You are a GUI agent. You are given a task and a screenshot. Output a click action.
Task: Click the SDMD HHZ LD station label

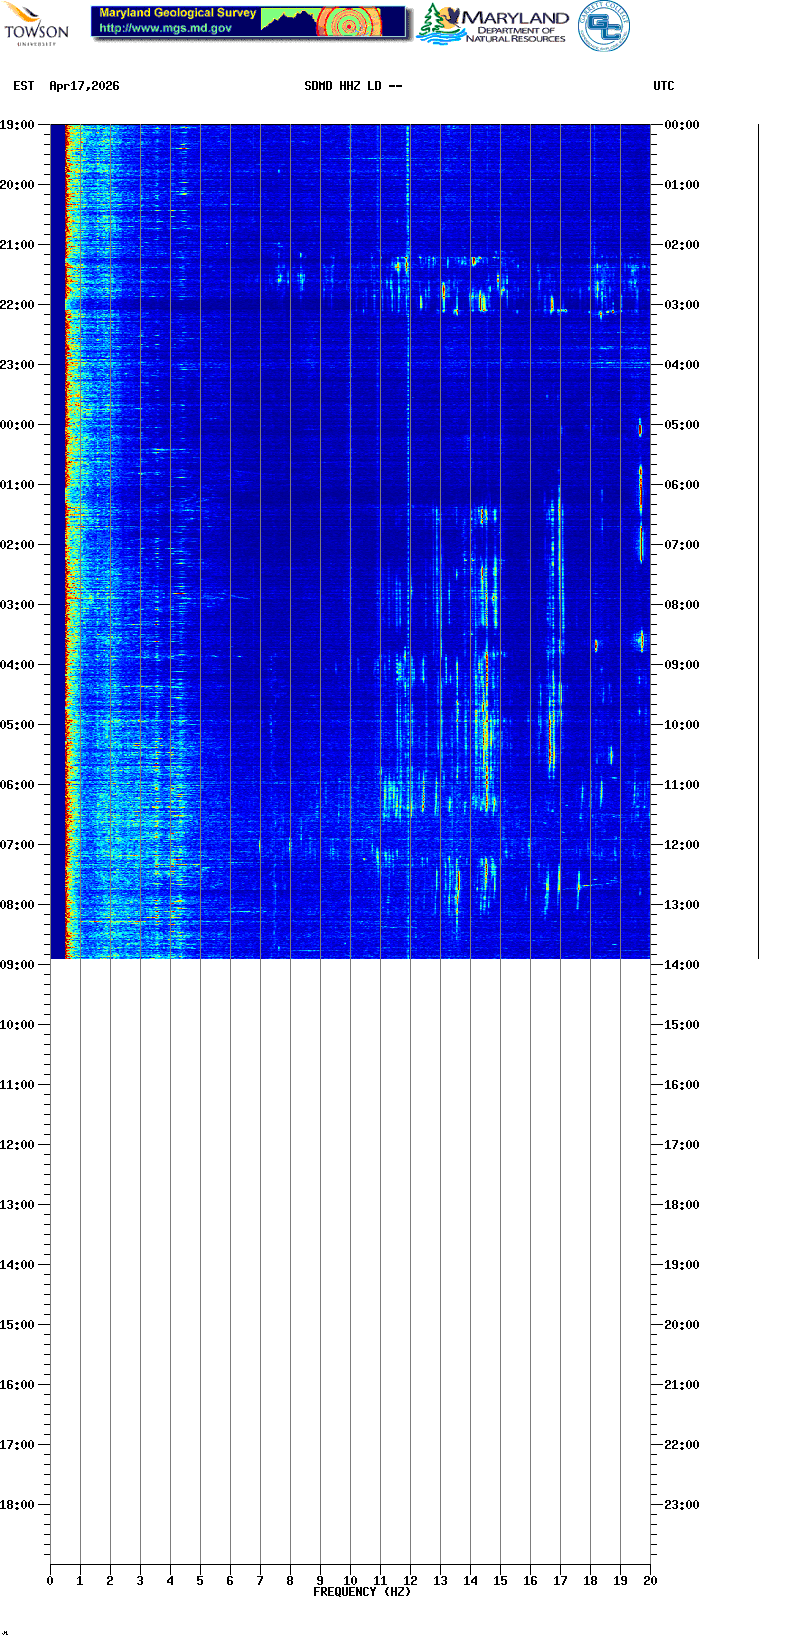point(352,86)
